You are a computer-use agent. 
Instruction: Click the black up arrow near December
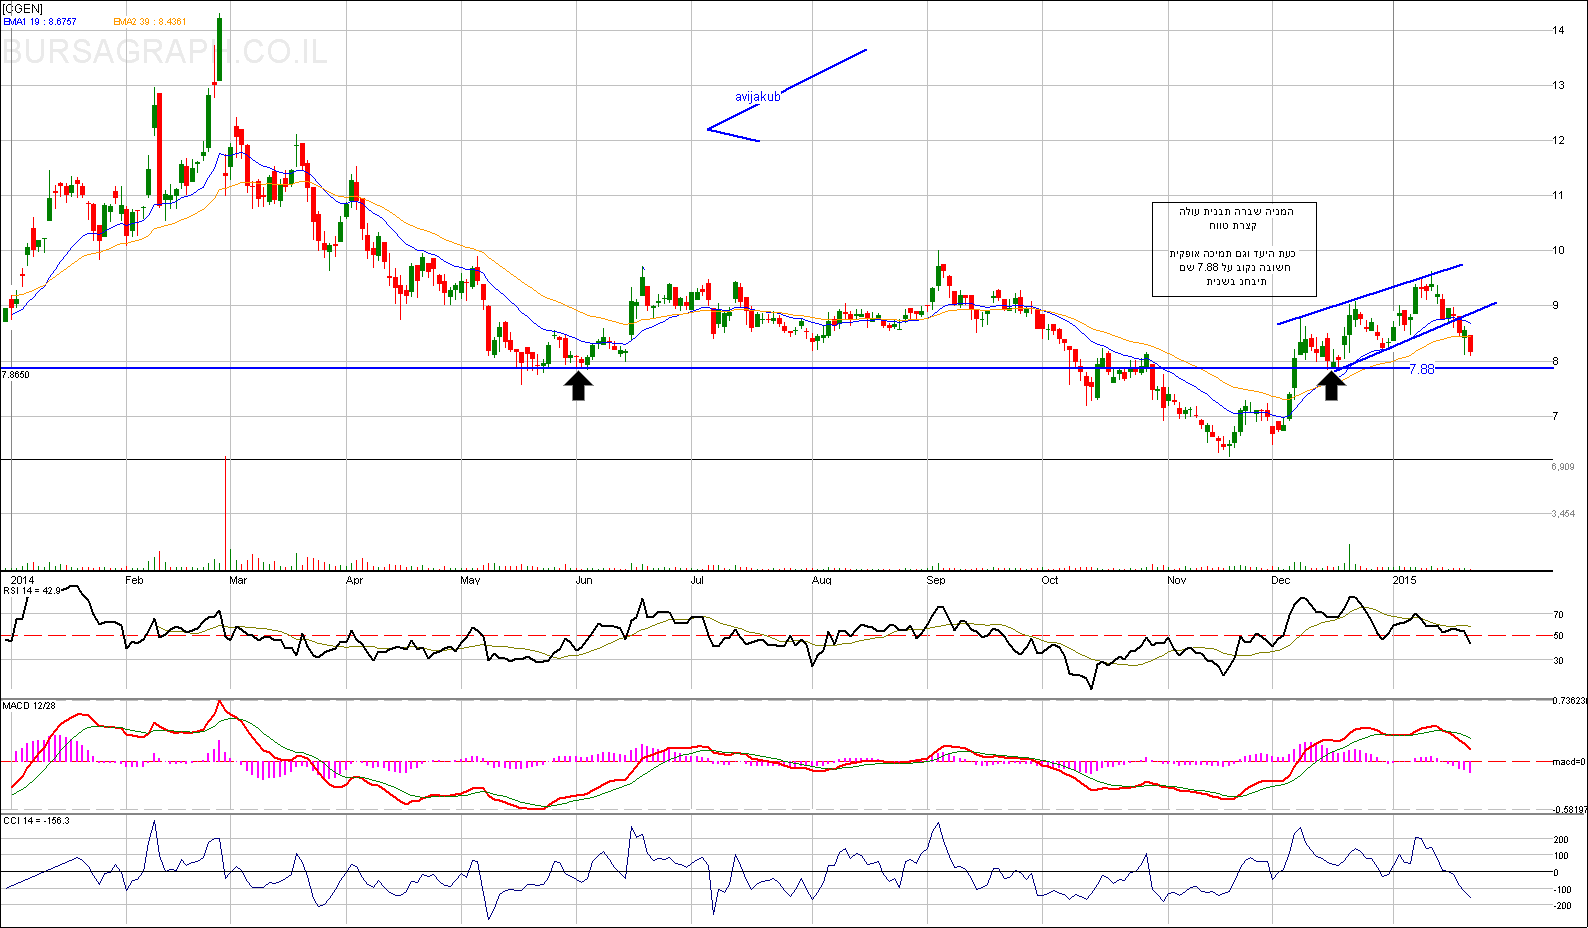[x=1331, y=385]
